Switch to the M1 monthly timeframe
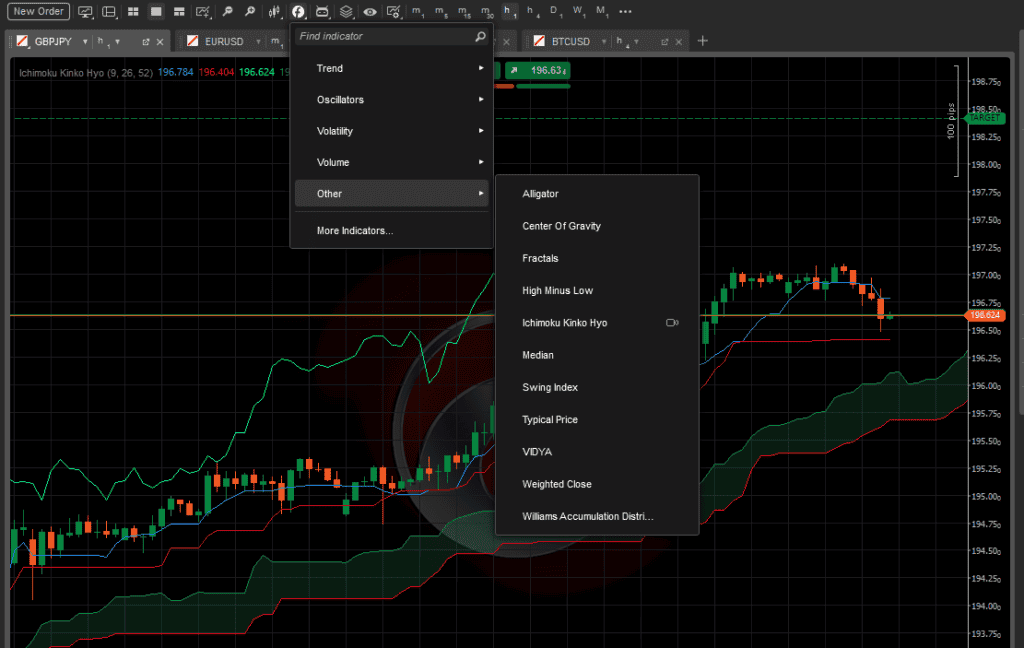This screenshot has width=1024, height=648. click(x=601, y=11)
